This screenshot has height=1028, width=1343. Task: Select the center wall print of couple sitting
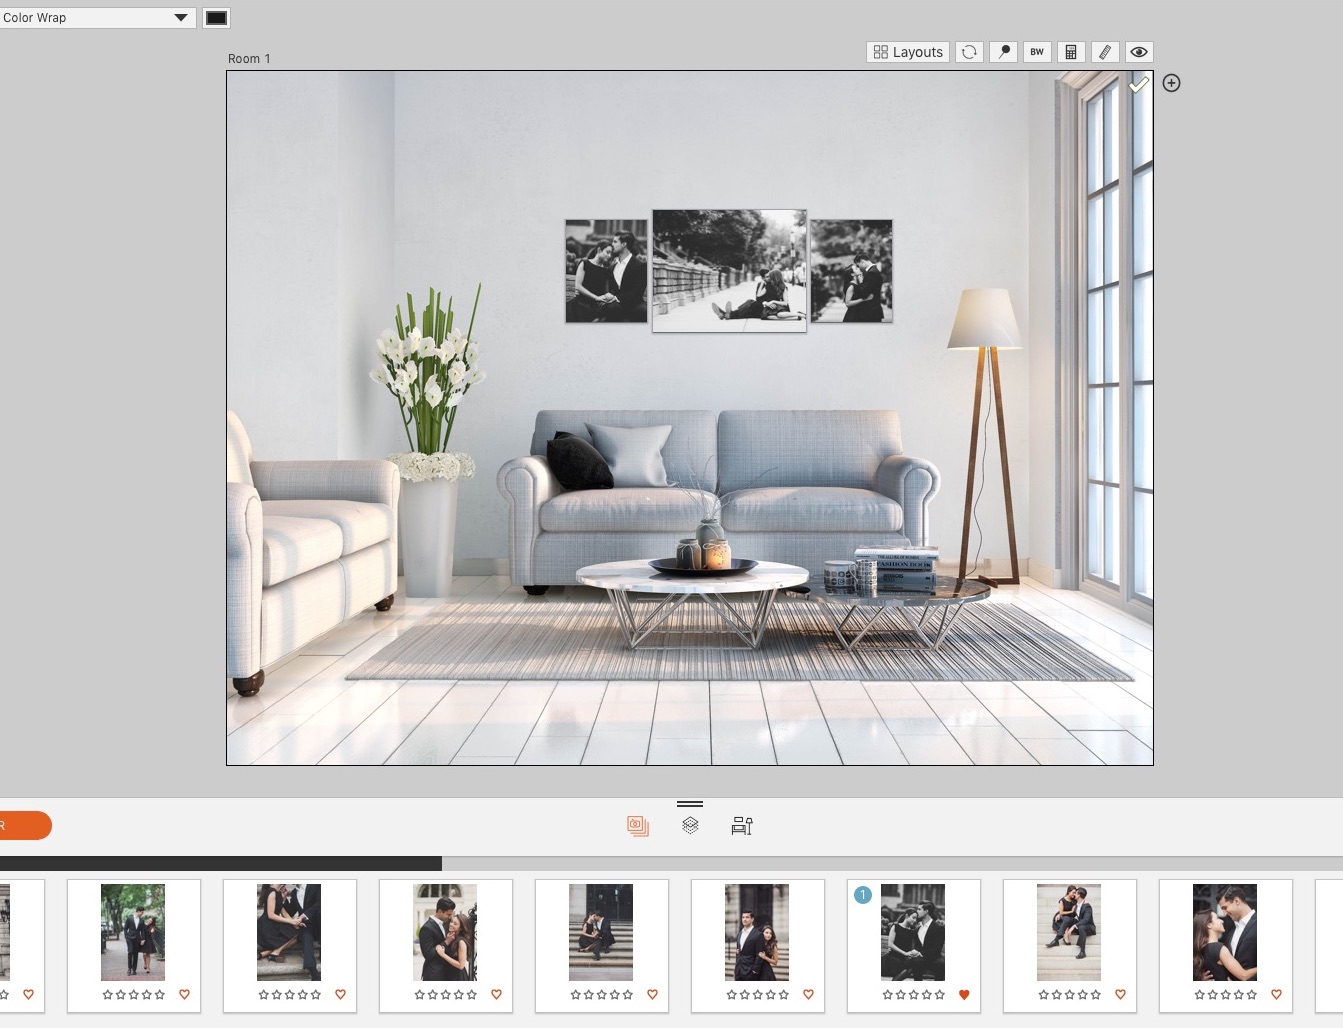(x=729, y=271)
